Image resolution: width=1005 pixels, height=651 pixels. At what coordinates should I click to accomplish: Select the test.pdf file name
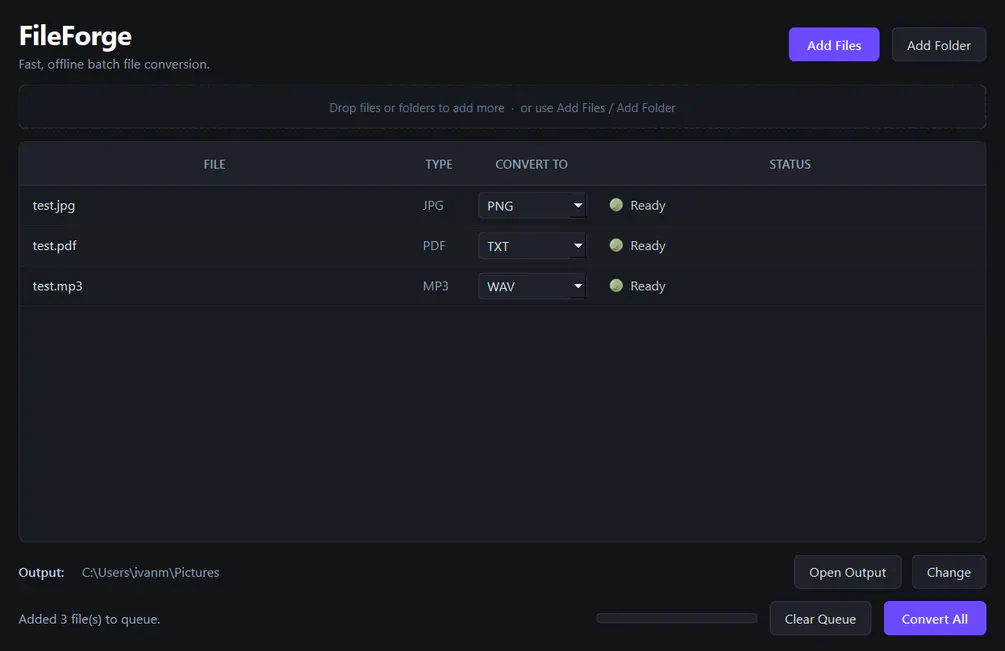[x=54, y=246]
